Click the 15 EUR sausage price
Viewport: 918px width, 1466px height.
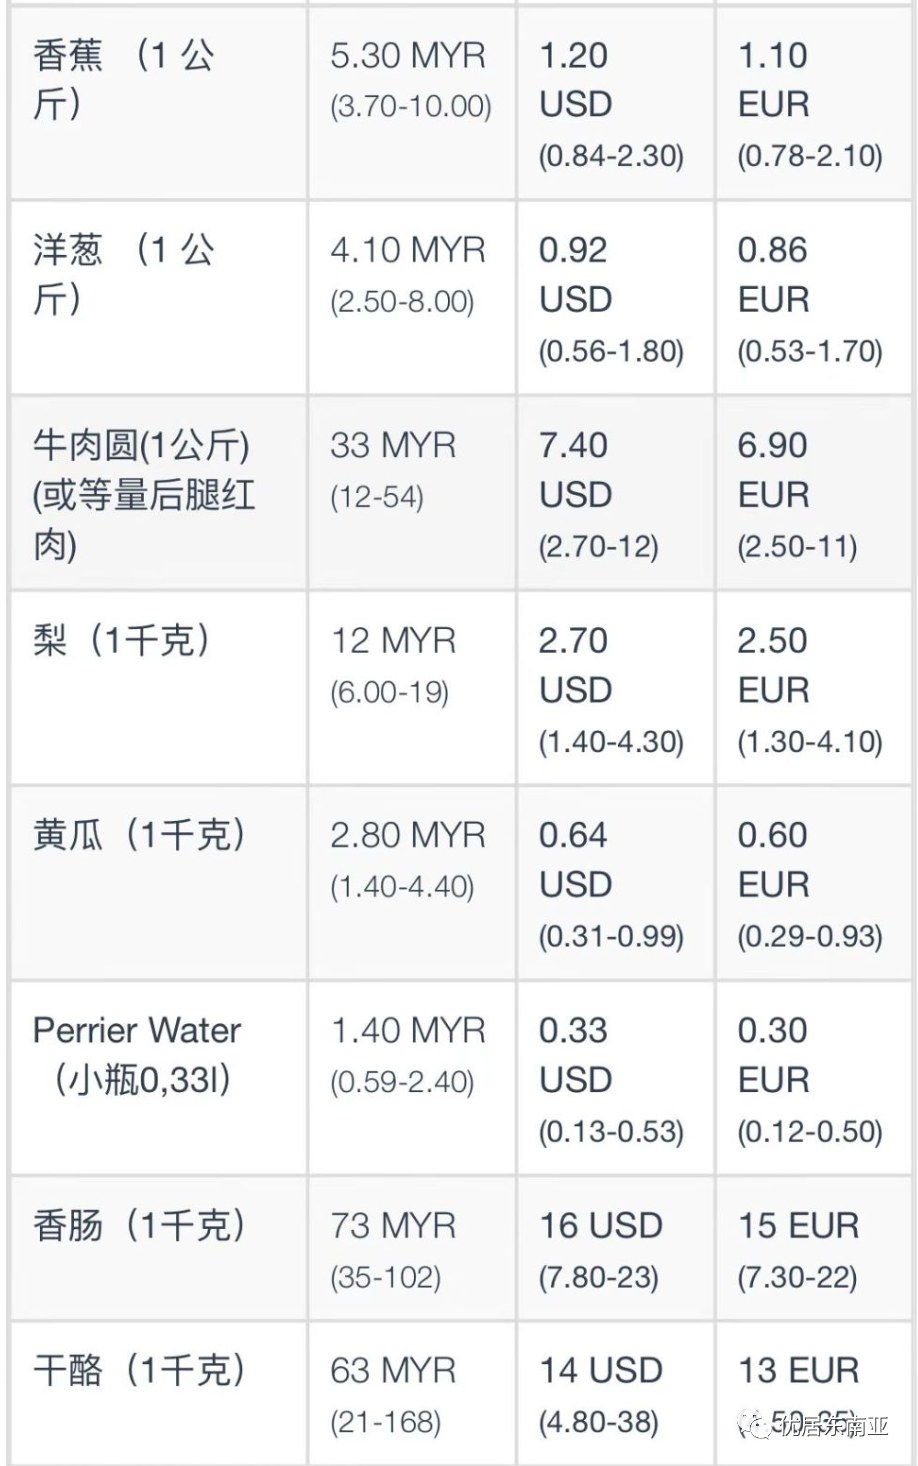(x=799, y=1225)
